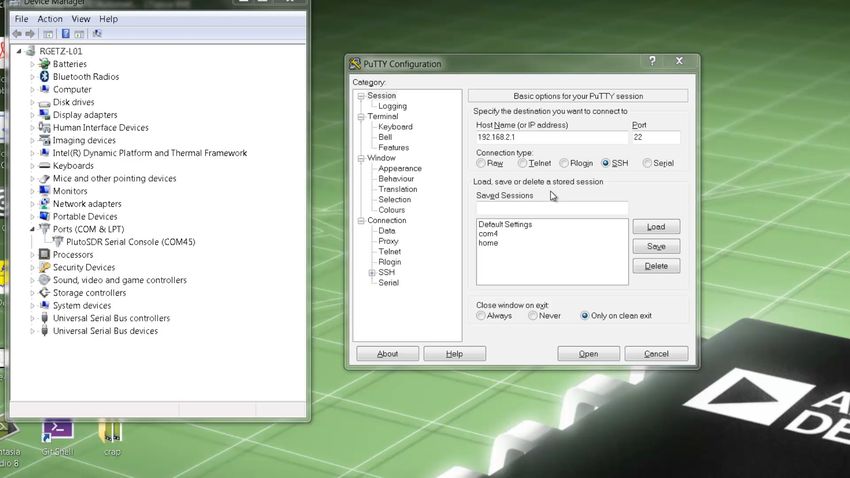Expand the Universal Serial Bus devices node
The height and width of the screenshot is (478, 850).
[32, 331]
